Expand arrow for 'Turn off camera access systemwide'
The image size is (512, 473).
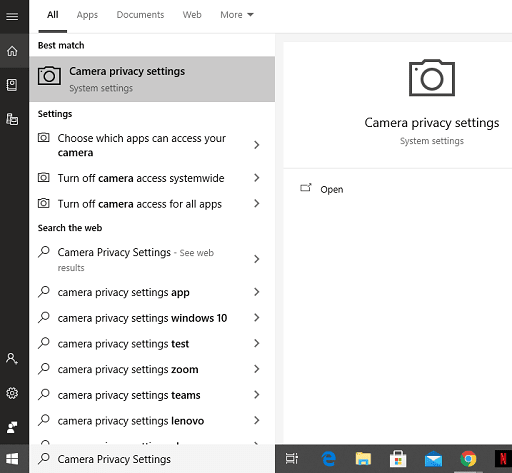click(x=256, y=178)
